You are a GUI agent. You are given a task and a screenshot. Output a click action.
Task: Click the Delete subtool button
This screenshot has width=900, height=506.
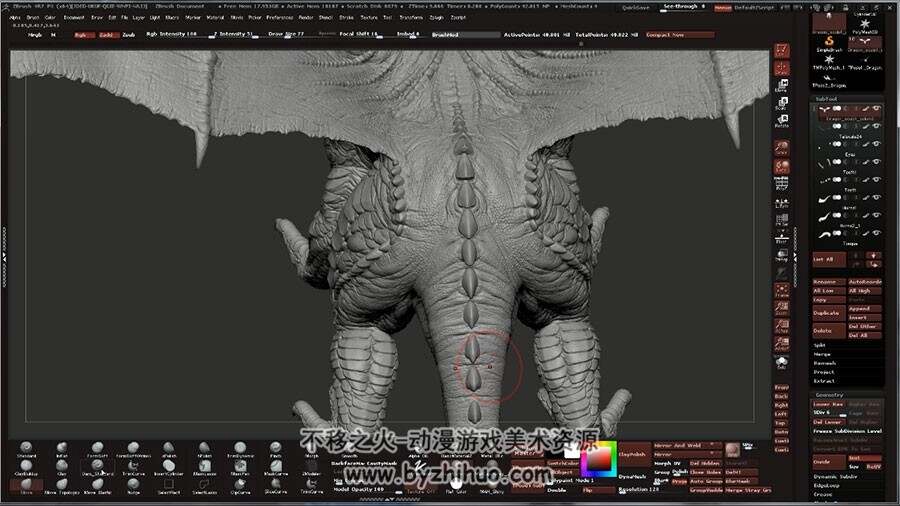(x=829, y=330)
